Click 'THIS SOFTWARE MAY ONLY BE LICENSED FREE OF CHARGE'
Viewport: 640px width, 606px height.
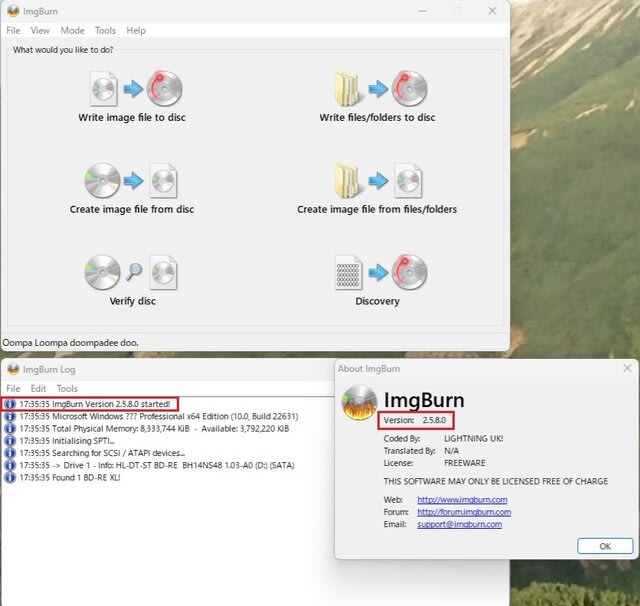point(496,482)
